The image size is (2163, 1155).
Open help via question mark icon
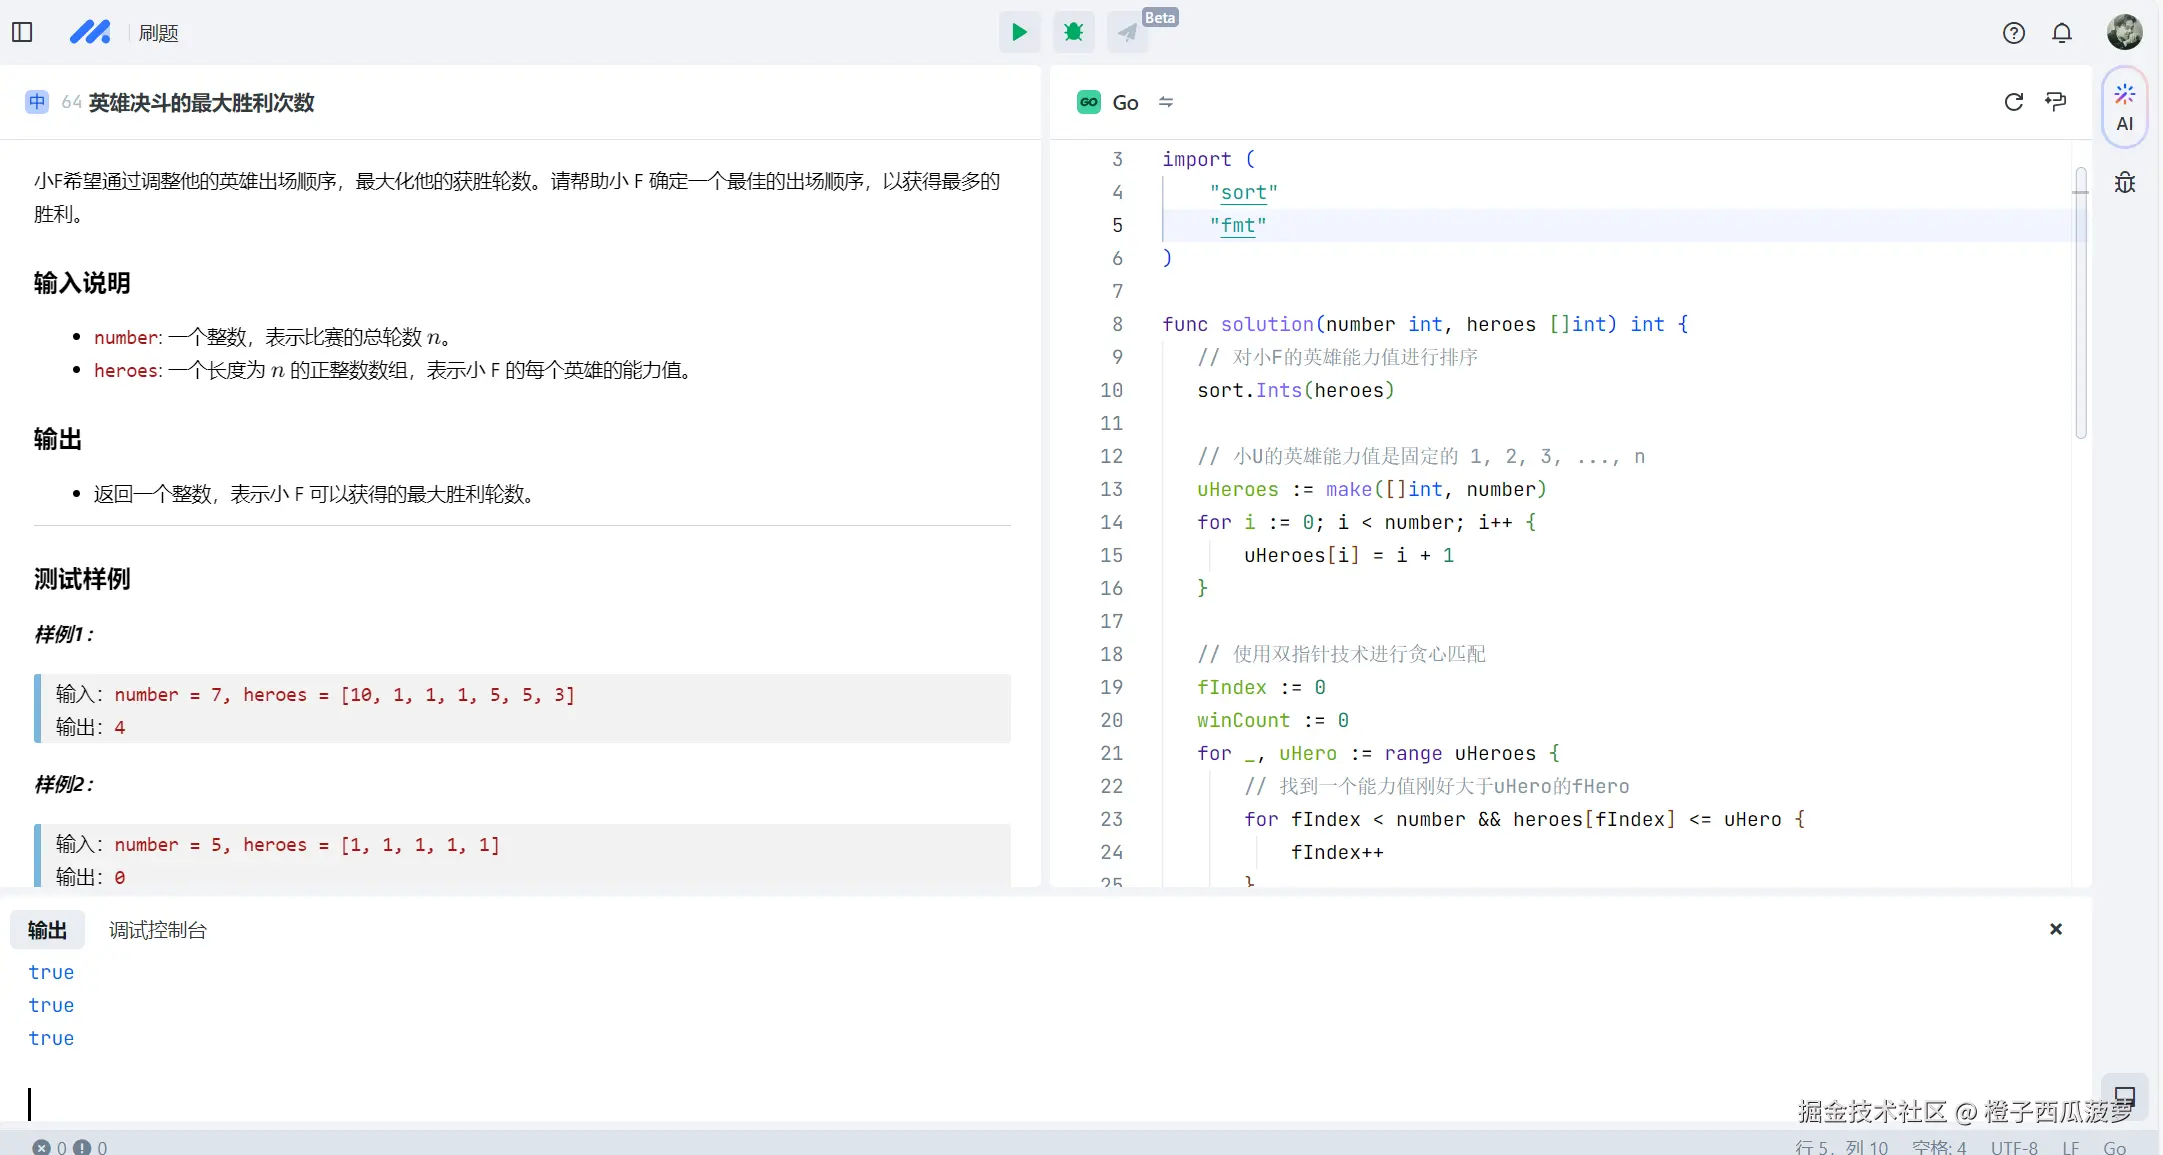(2014, 33)
